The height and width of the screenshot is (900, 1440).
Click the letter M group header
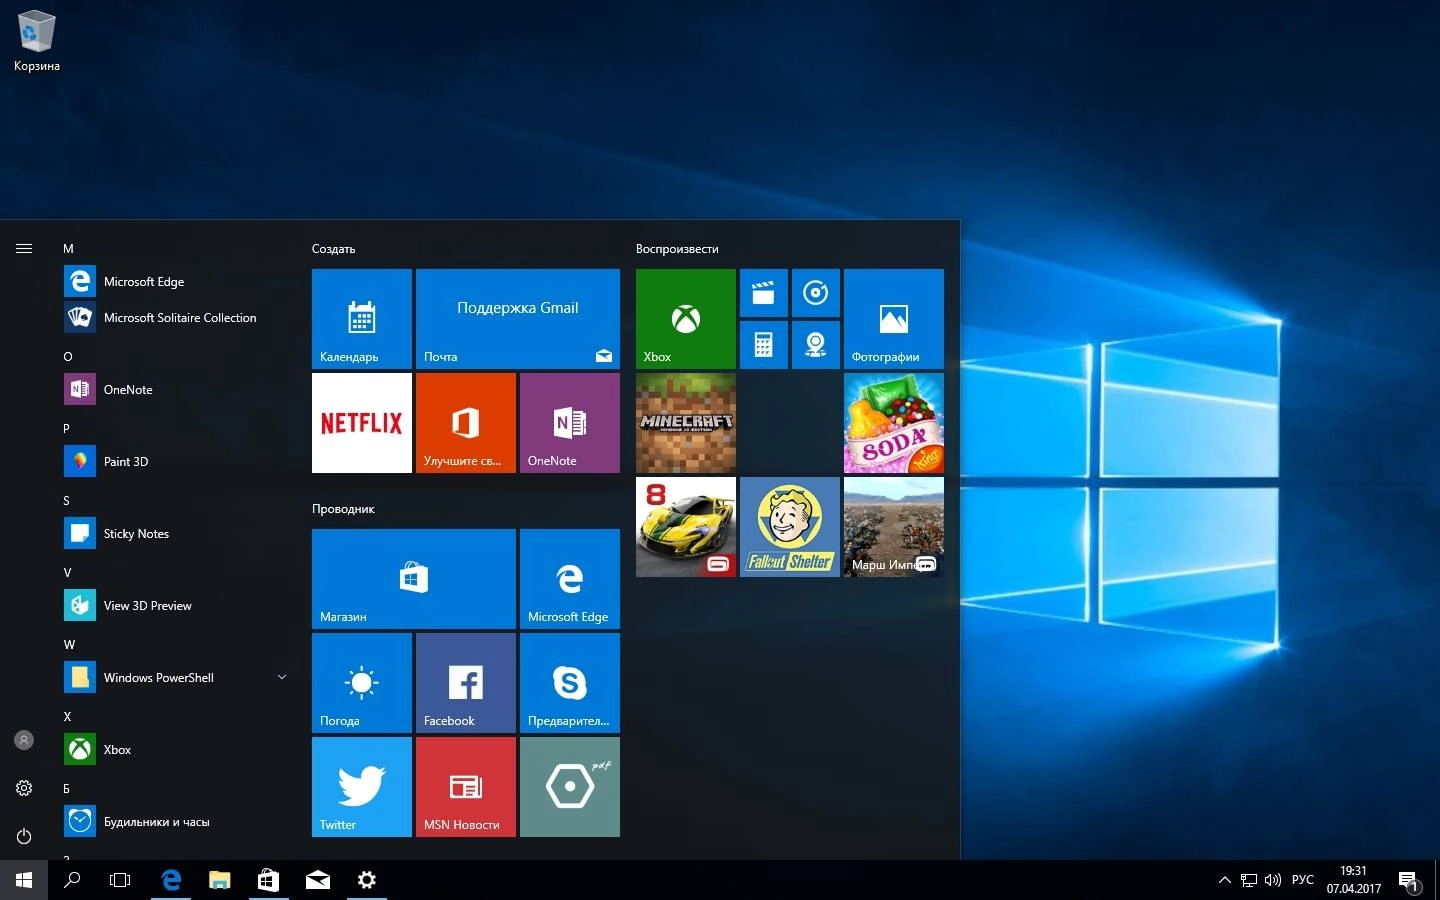pyautogui.click(x=68, y=248)
